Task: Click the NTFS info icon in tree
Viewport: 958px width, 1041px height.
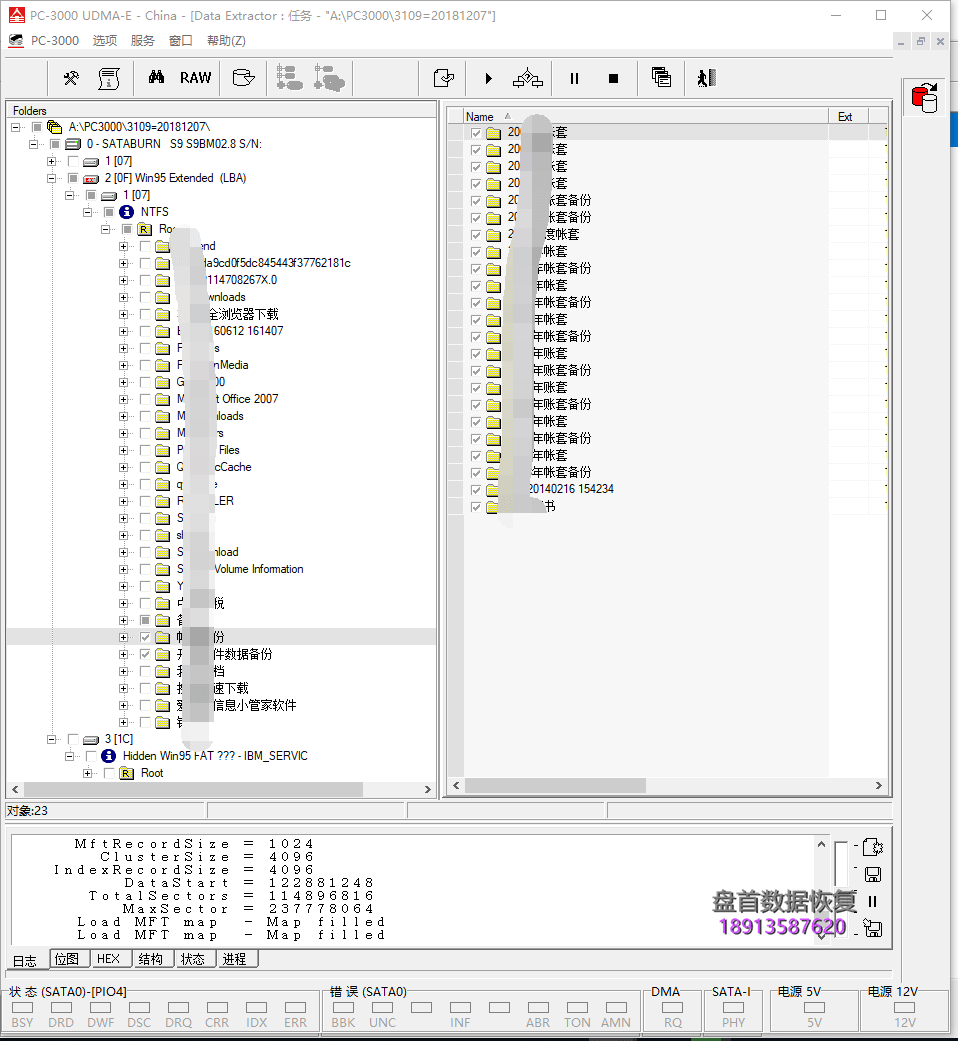Action: pos(127,212)
